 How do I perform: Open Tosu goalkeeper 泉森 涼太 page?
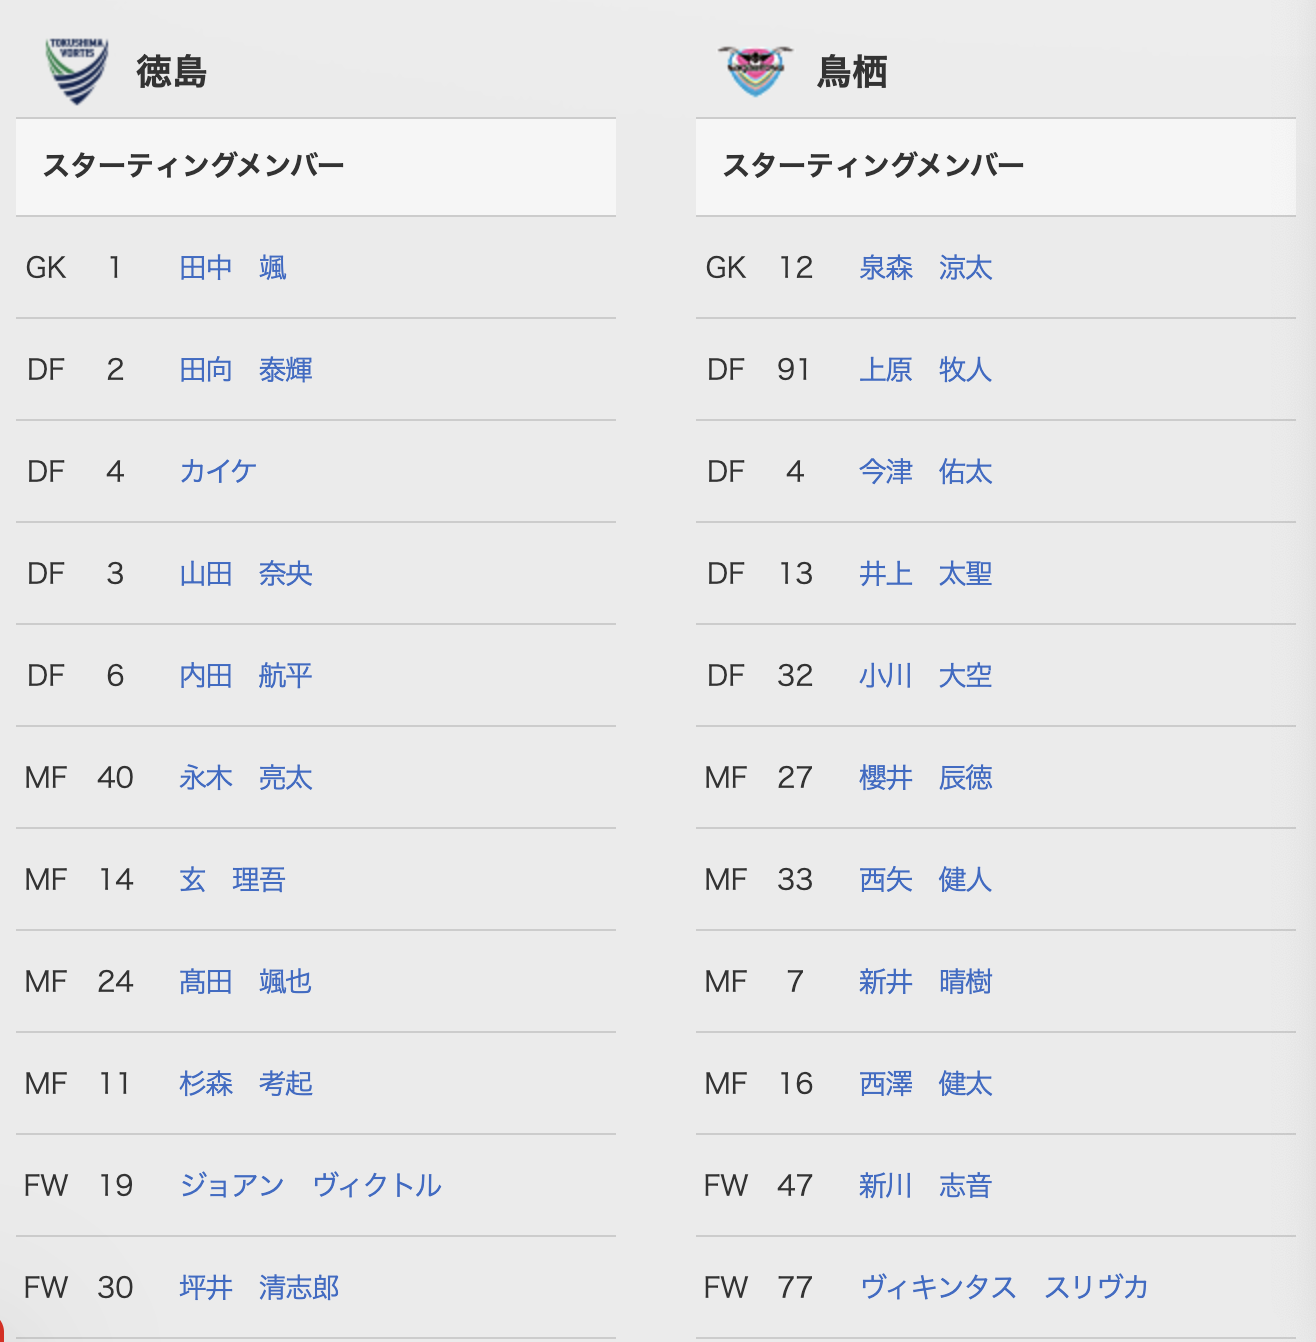[926, 268]
